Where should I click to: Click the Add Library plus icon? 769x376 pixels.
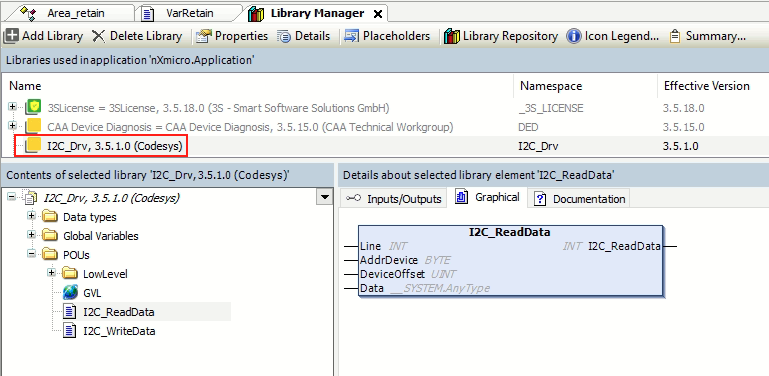click(x=11, y=36)
